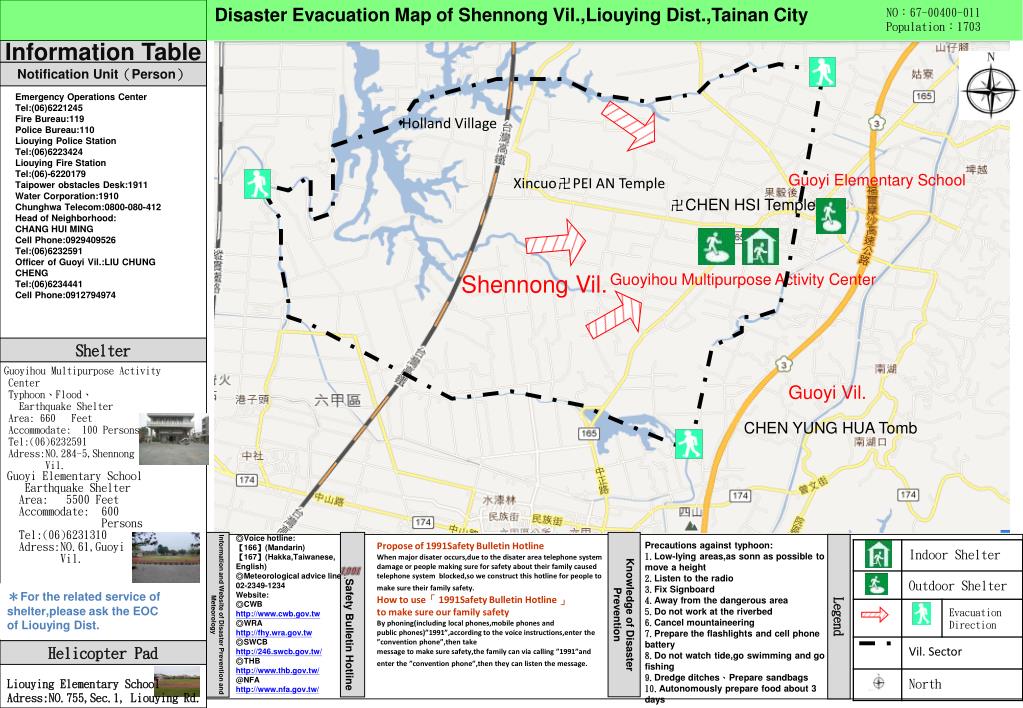Click the evacuation exit icon on the western village boundary
This screenshot has width=1023, height=708.
(x=257, y=184)
